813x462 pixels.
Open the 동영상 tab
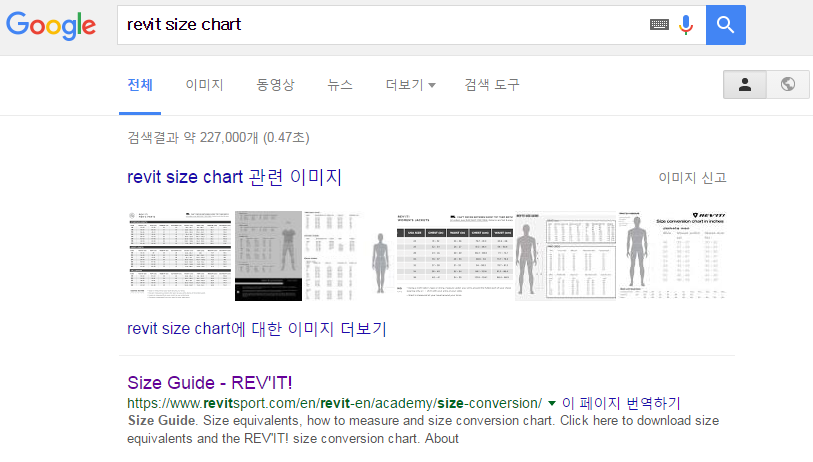(x=275, y=85)
